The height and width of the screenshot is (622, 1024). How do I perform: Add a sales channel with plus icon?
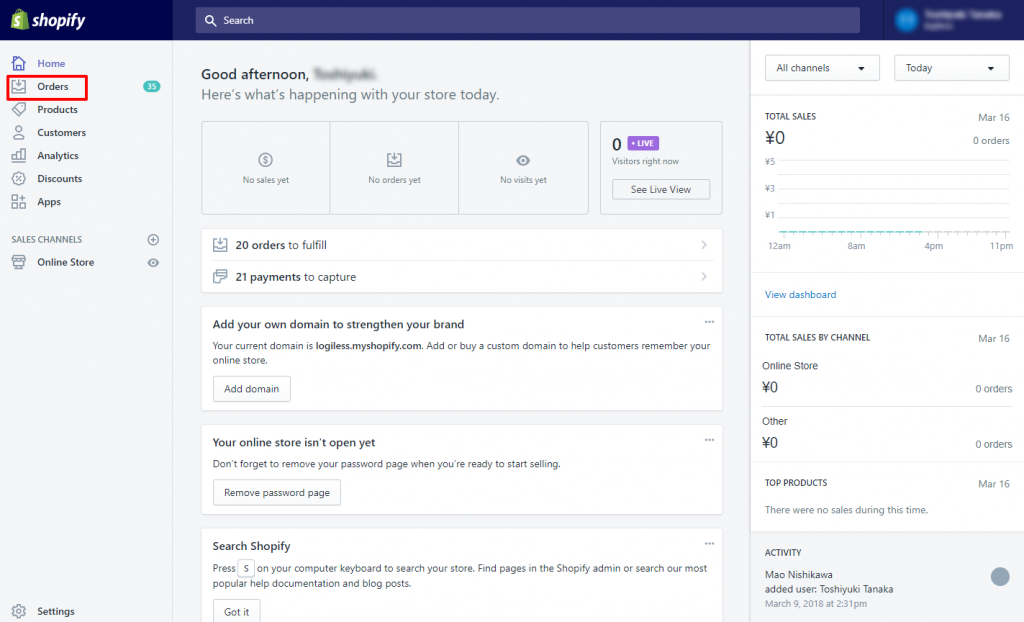tap(153, 240)
